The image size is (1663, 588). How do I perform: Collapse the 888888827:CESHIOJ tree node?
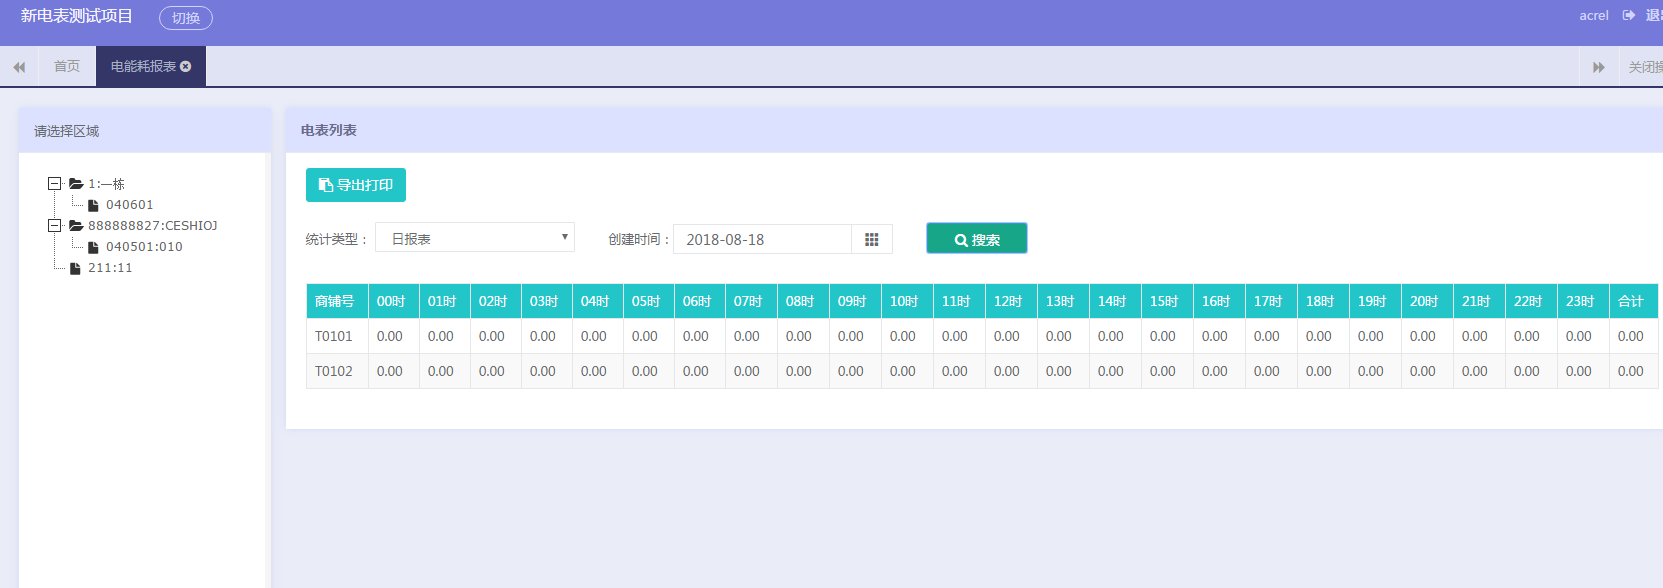coord(55,226)
